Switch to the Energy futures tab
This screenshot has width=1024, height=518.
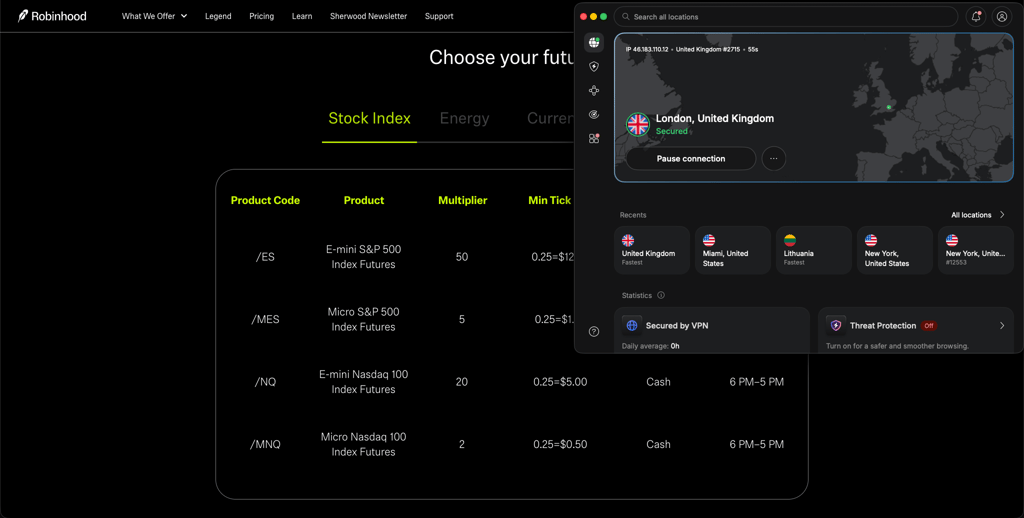464,118
